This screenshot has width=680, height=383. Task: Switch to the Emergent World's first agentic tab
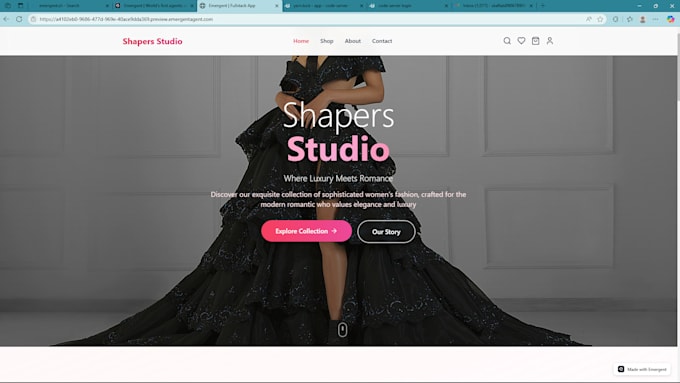(155, 6)
